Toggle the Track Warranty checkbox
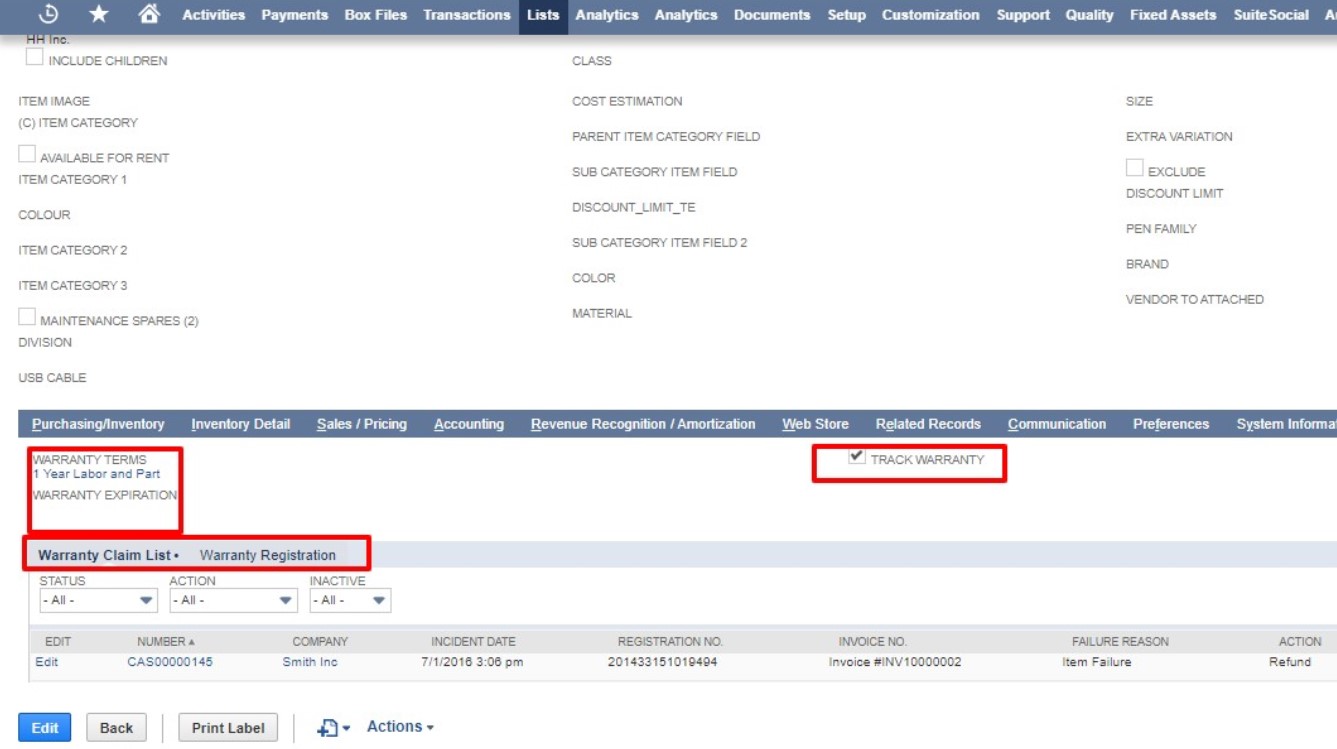Image resolution: width=1337 pixels, height=749 pixels. tap(856, 457)
